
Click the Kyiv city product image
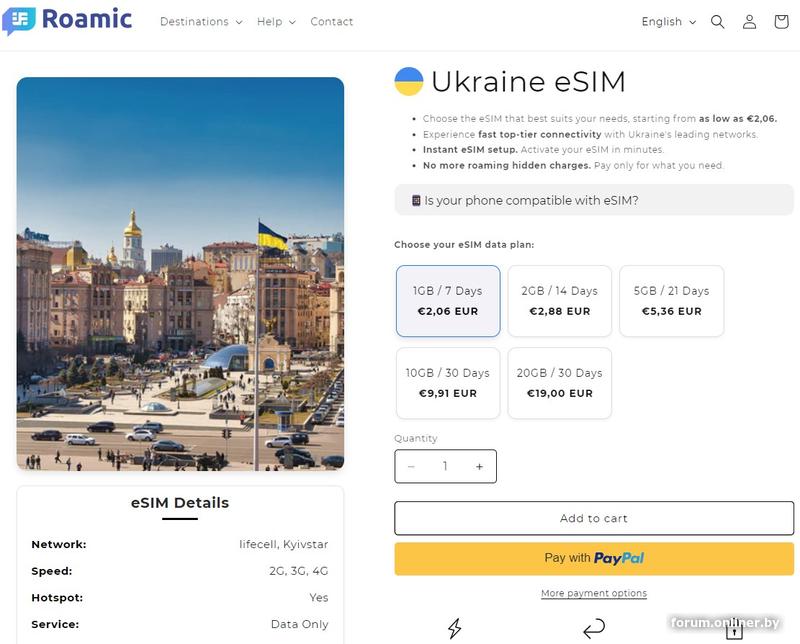click(180, 273)
